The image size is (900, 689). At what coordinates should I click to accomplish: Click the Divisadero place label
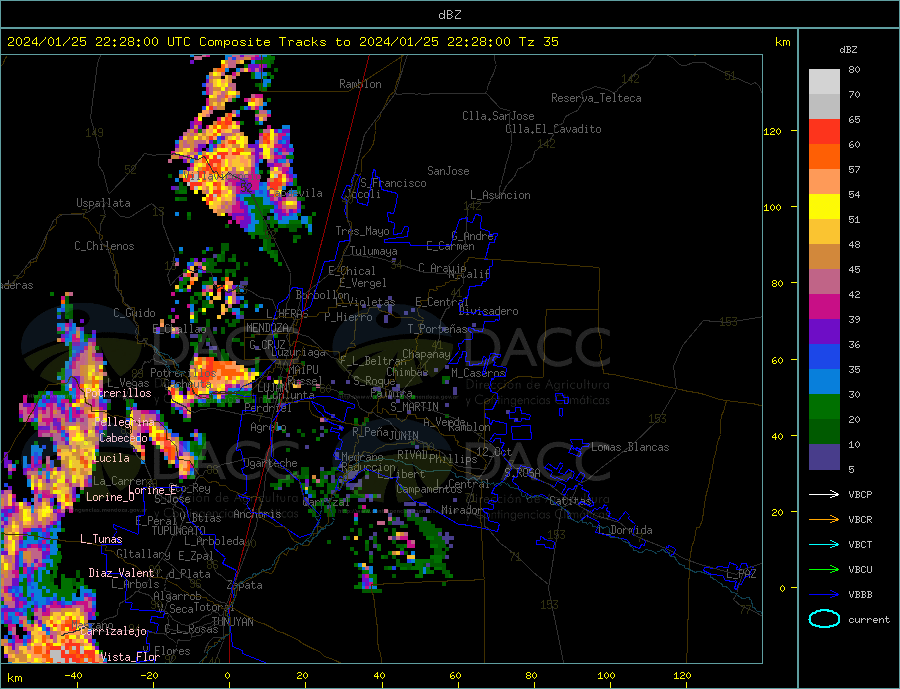[488, 311]
